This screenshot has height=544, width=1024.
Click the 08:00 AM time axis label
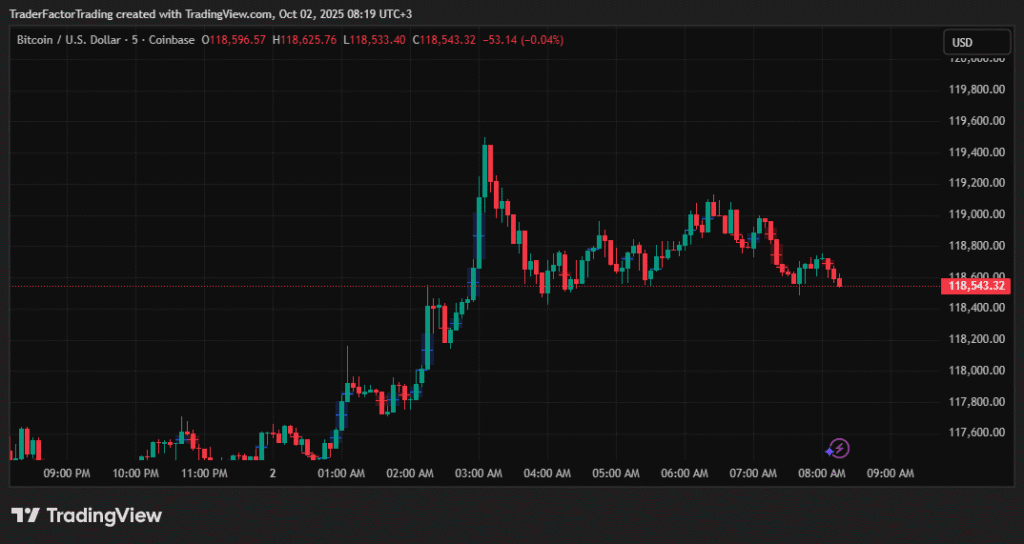click(x=821, y=473)
